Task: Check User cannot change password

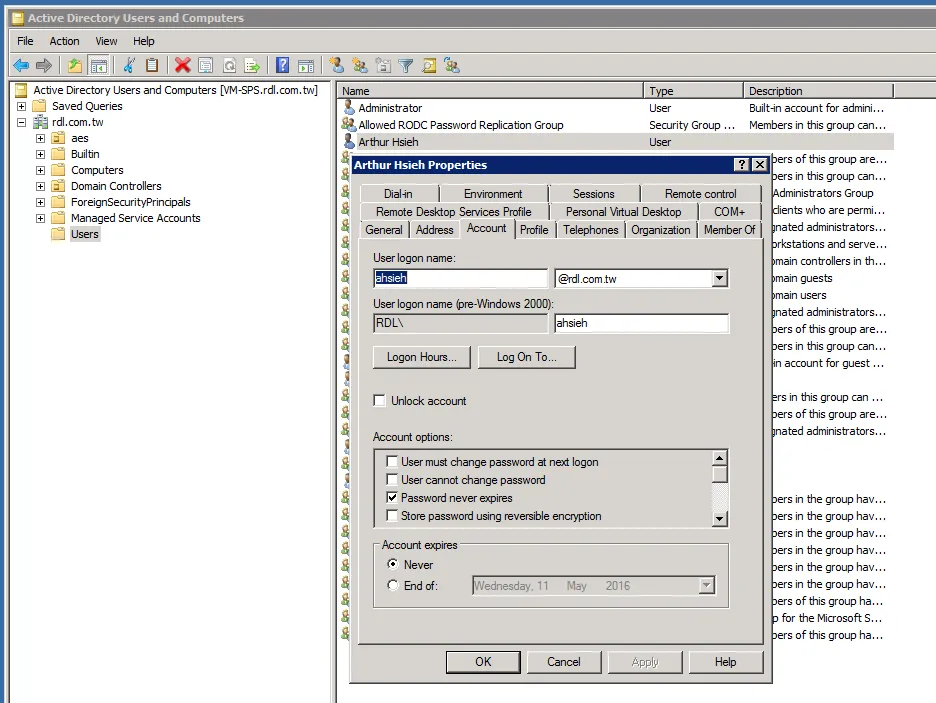Action: pyautogui.click(x=393, y=480)
